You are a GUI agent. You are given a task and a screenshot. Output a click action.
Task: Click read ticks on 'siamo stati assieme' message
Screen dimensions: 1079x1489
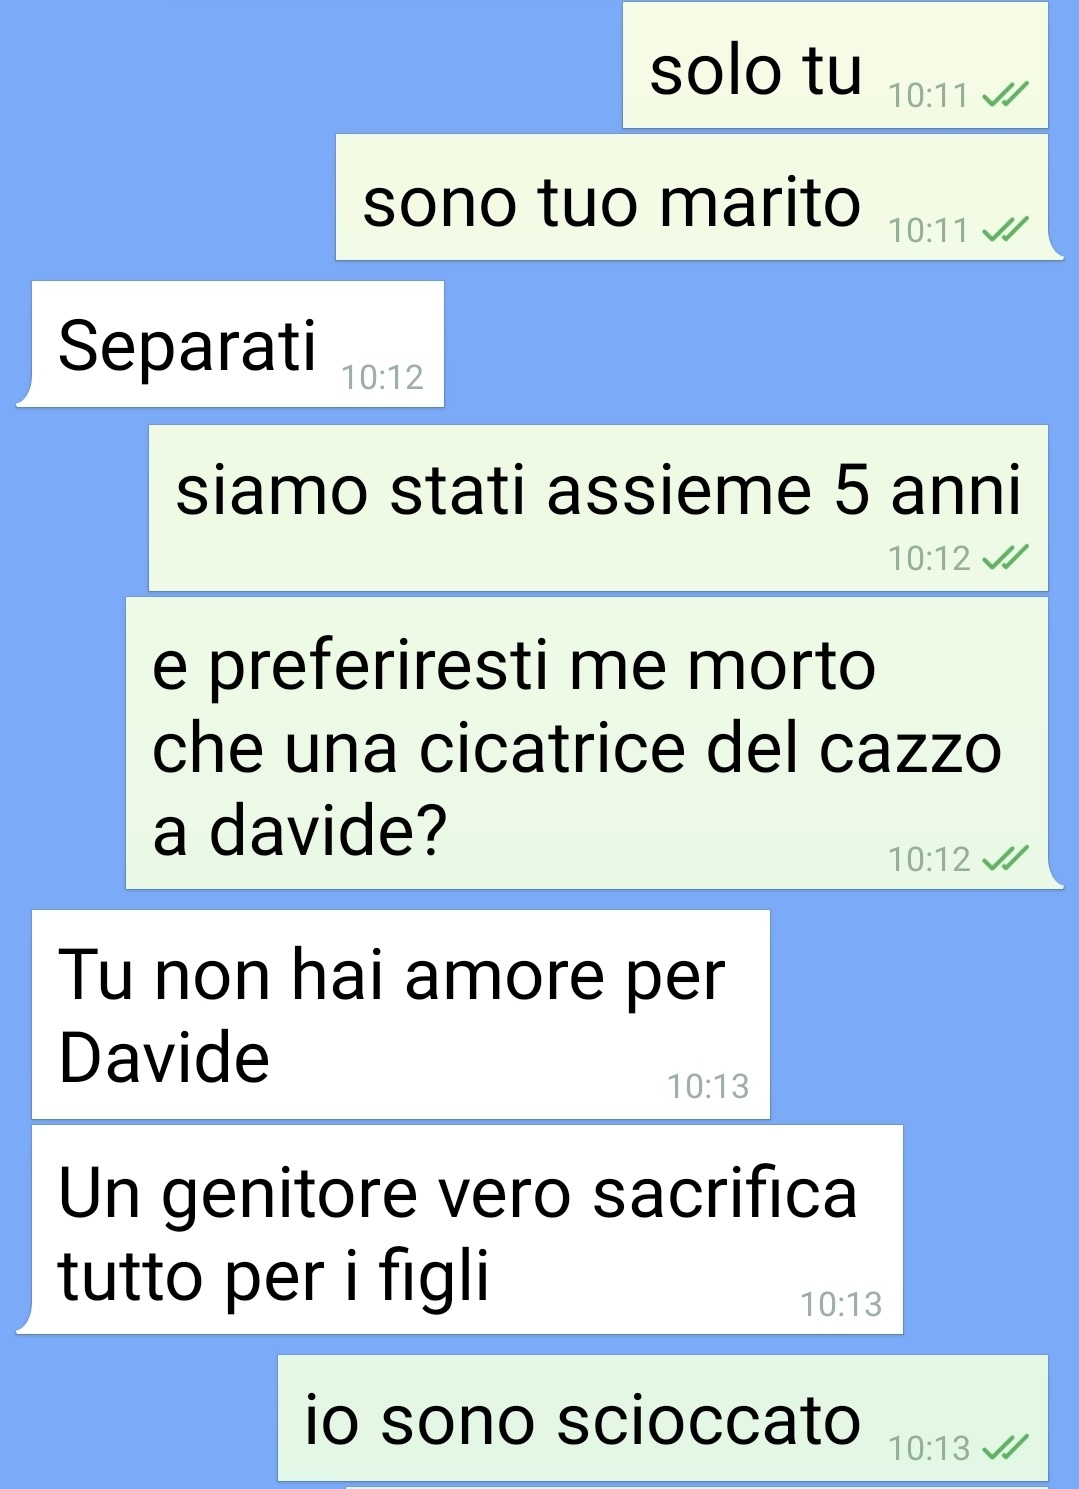(x=1005, y=557)
